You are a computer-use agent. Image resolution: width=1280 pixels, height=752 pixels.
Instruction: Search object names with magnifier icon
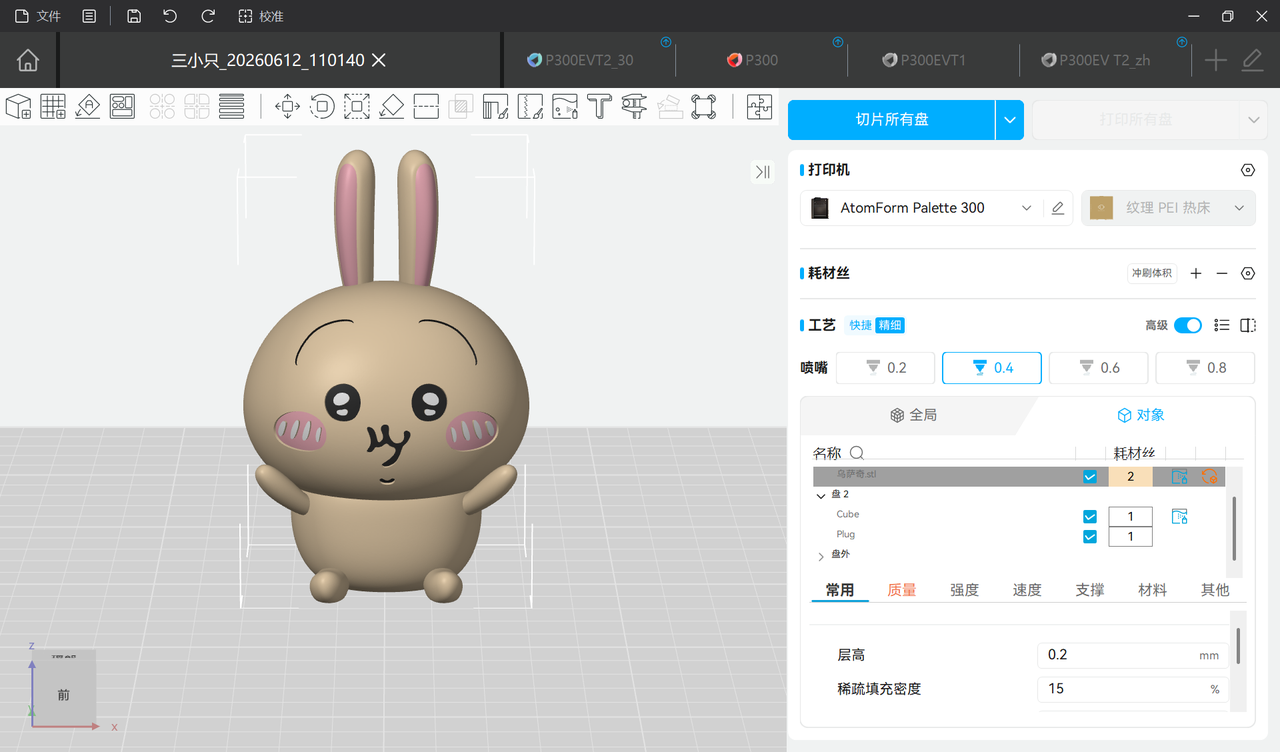857,453
